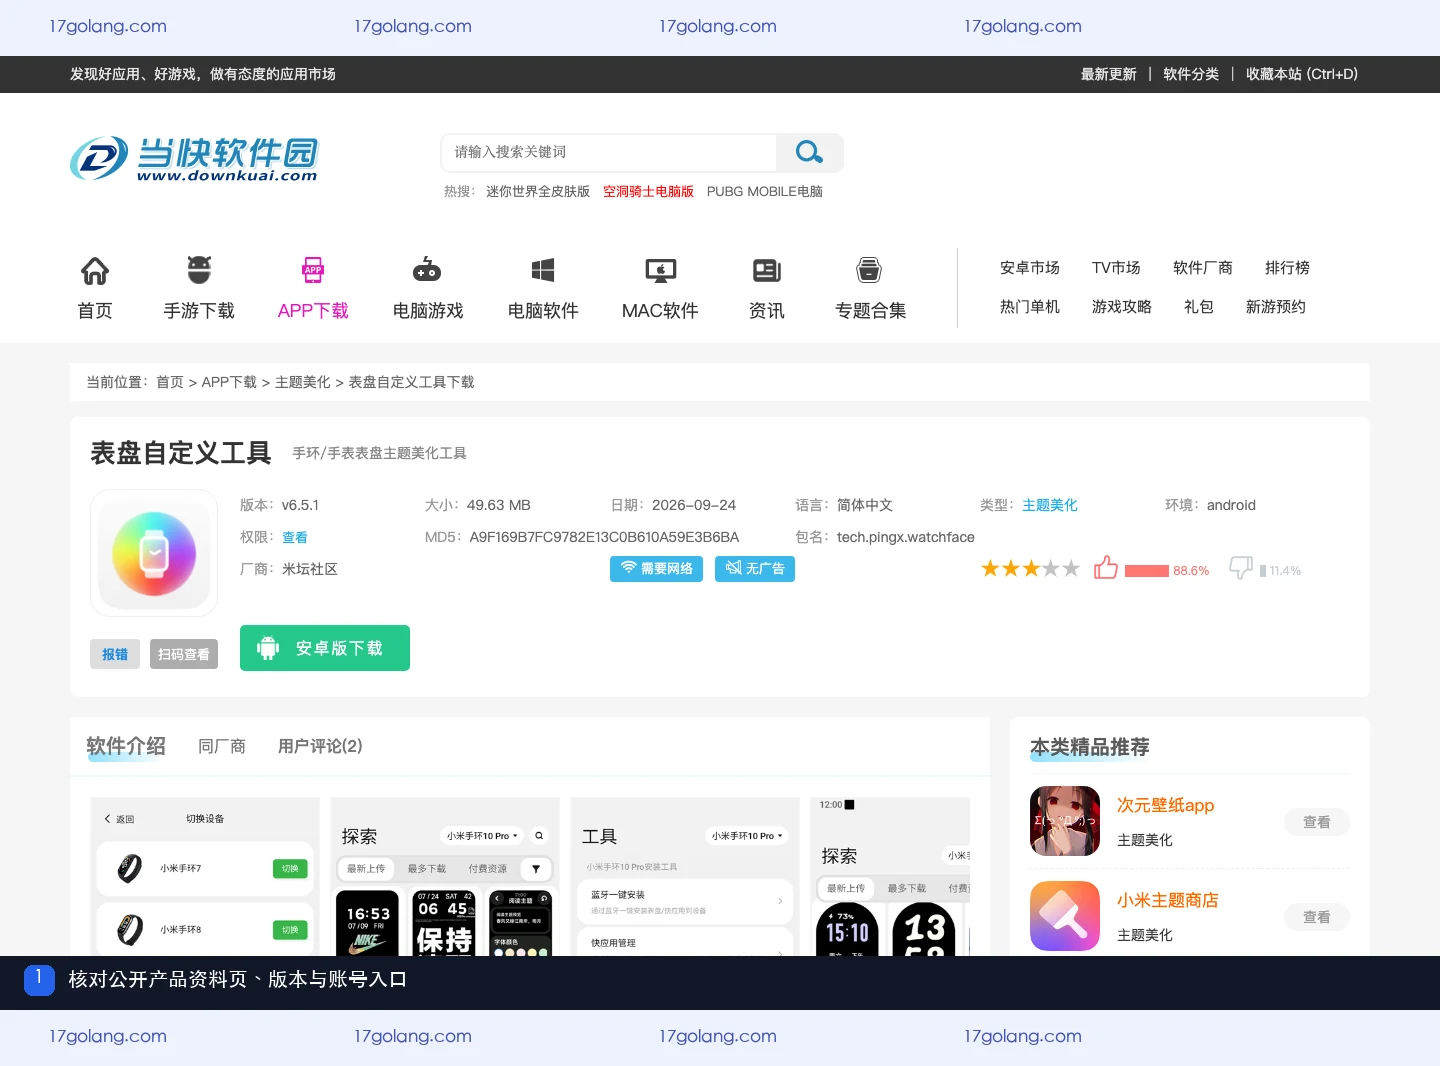Click 查看 permissions link

coord(295,537)
